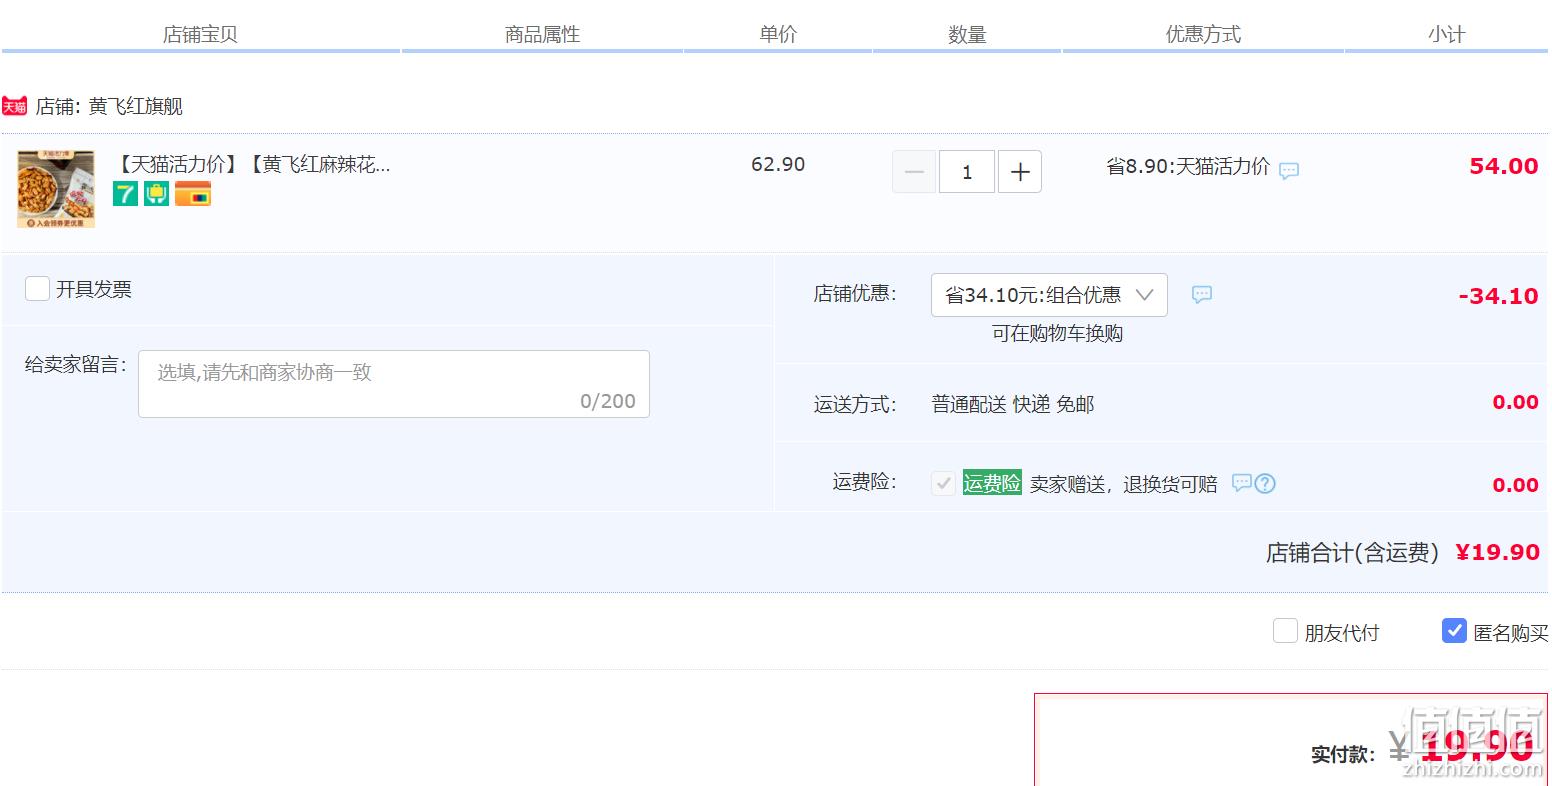Screen dimensions: 1552x786
Task: Toggle the 运费险 freight insurance checkbox
Action: (x=943, y=484)
